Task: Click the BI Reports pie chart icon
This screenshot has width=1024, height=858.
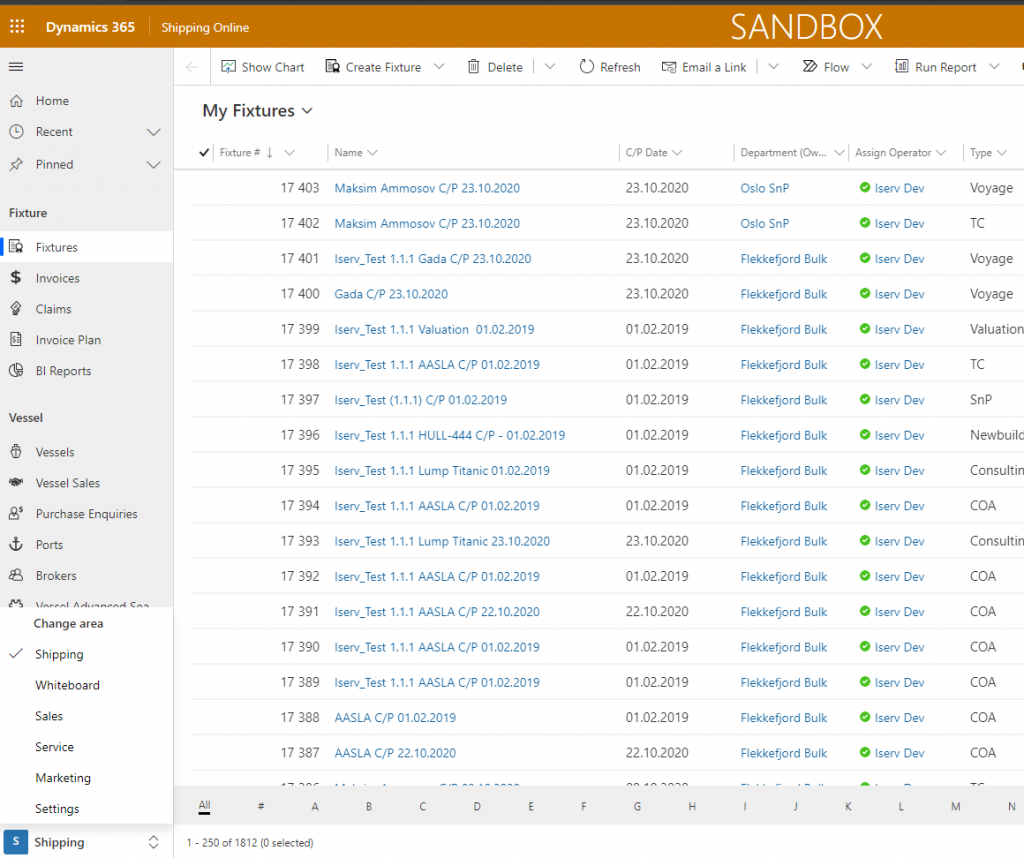Action: pyautogui.click(x=16, y=371)
